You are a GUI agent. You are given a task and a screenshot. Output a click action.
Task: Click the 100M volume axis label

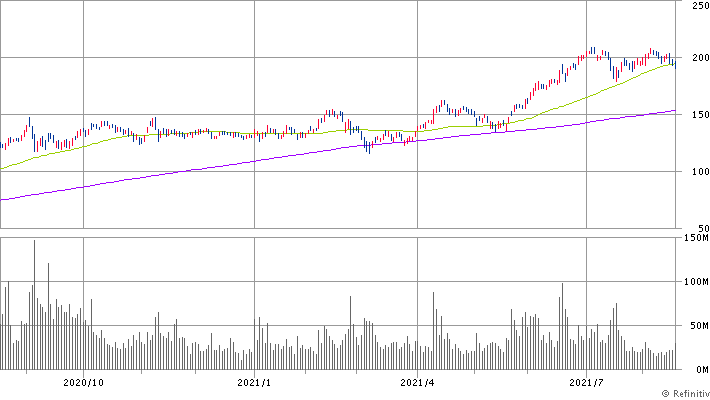tap(696, 281)
